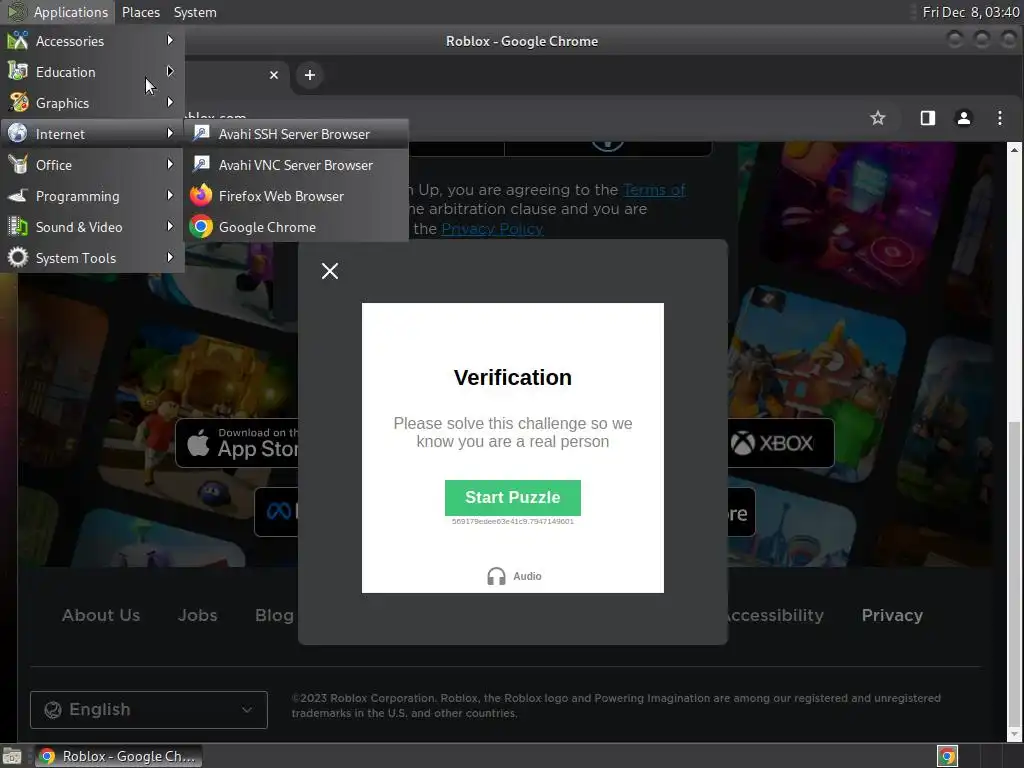Click the Sound & Video icon
The image size is (1024, 768).
(x=18, y=227)
